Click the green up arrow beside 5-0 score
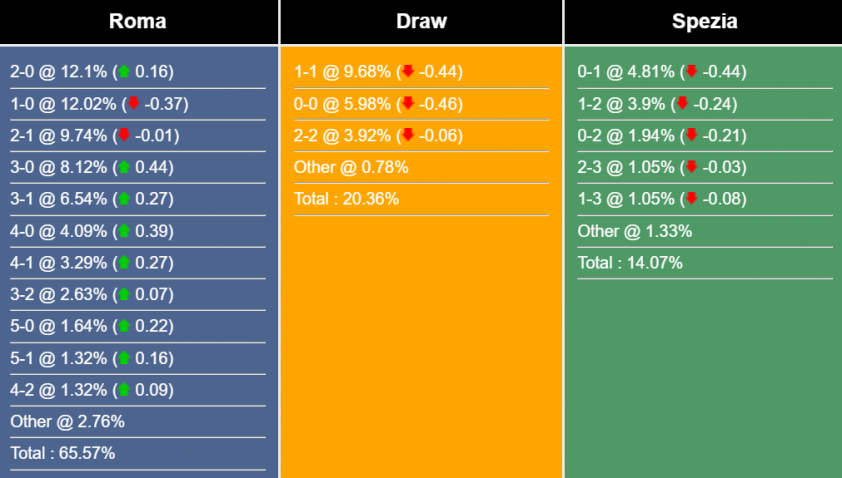This screenshot has width=842, height=478. (x=123, y=326)
